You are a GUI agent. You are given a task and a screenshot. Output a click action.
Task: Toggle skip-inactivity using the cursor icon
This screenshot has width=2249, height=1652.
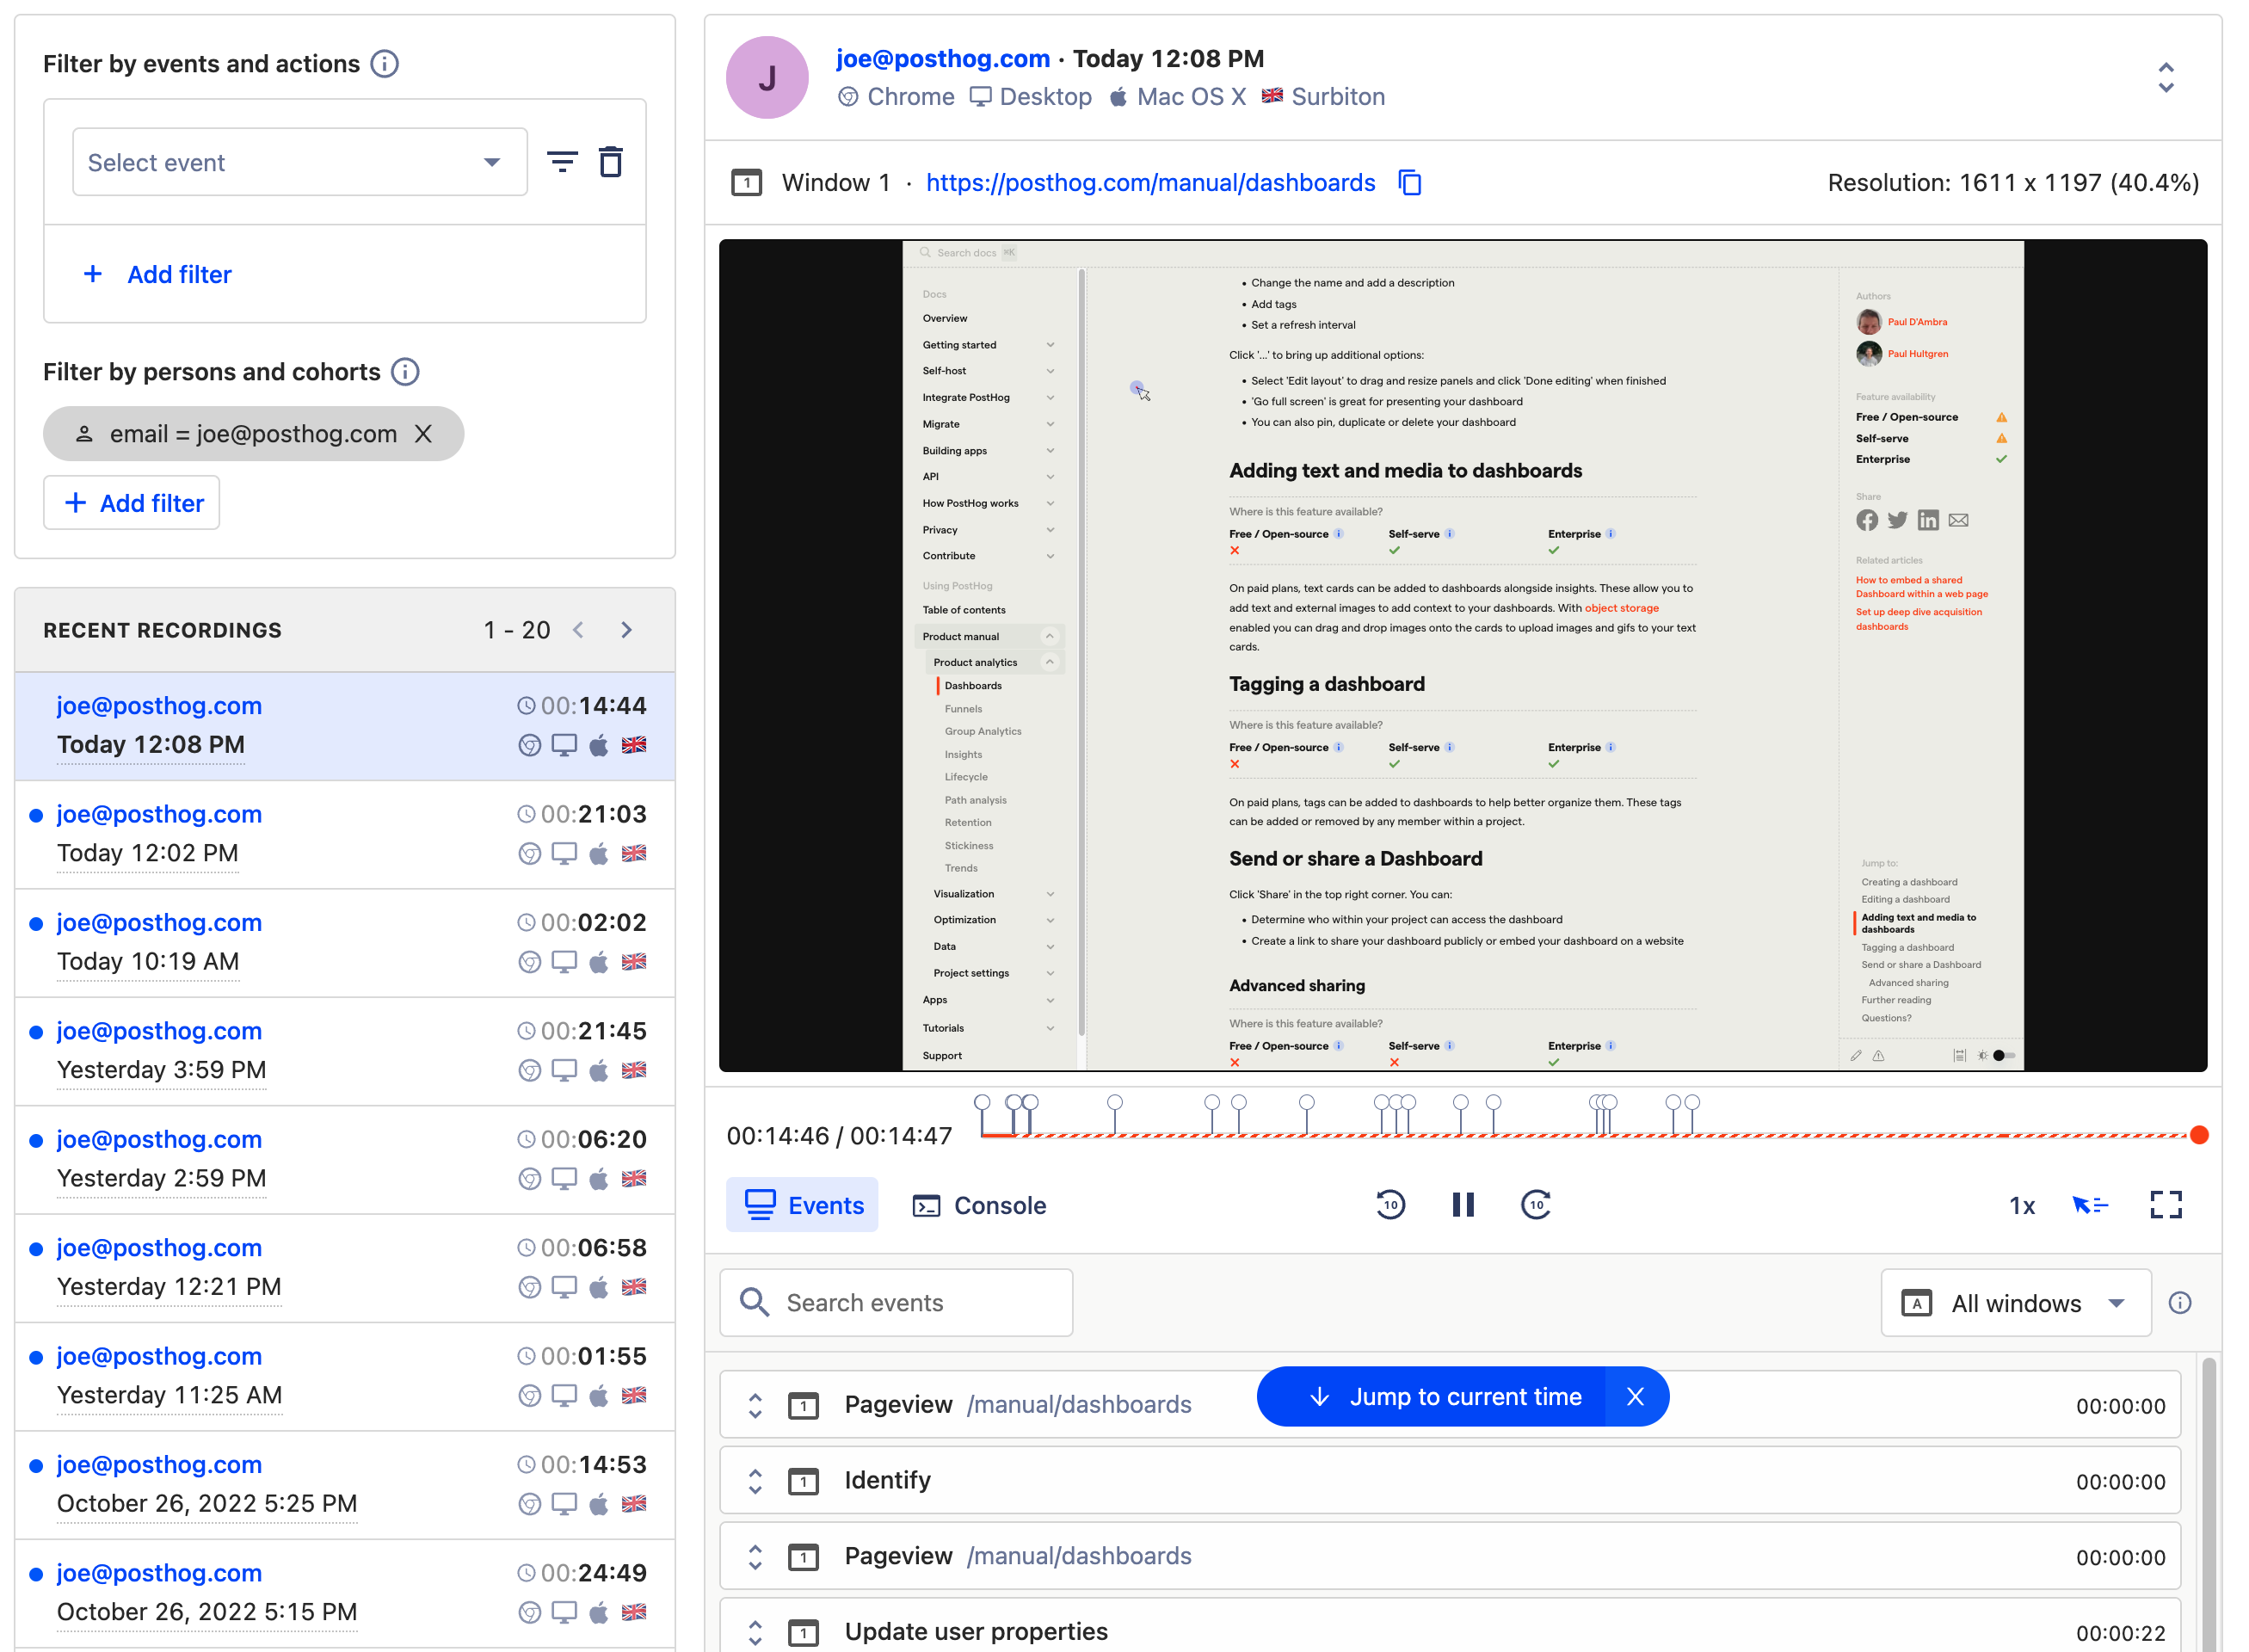coord(2090,1205)
